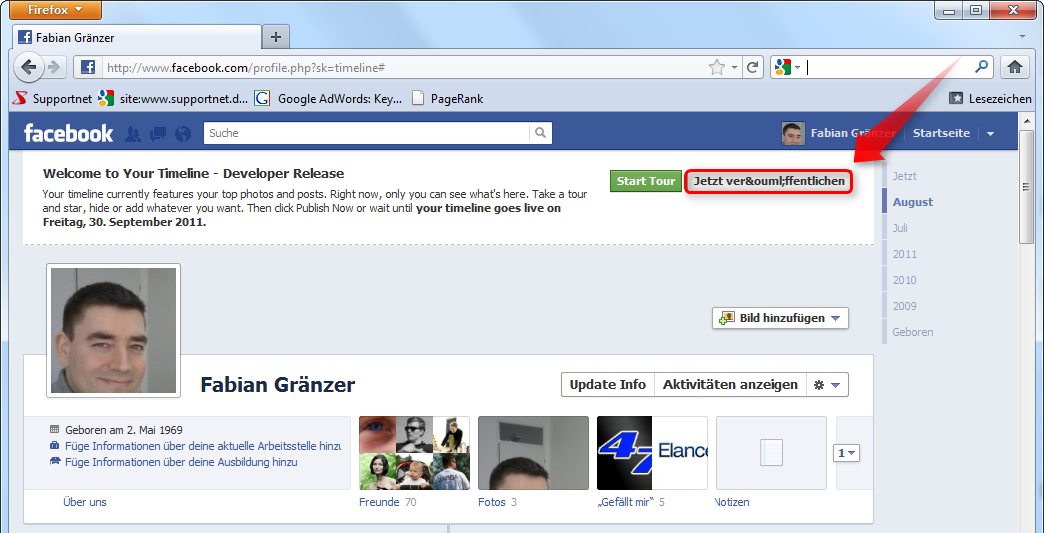Click the Facebook search magnifier button

coord(541,133)
